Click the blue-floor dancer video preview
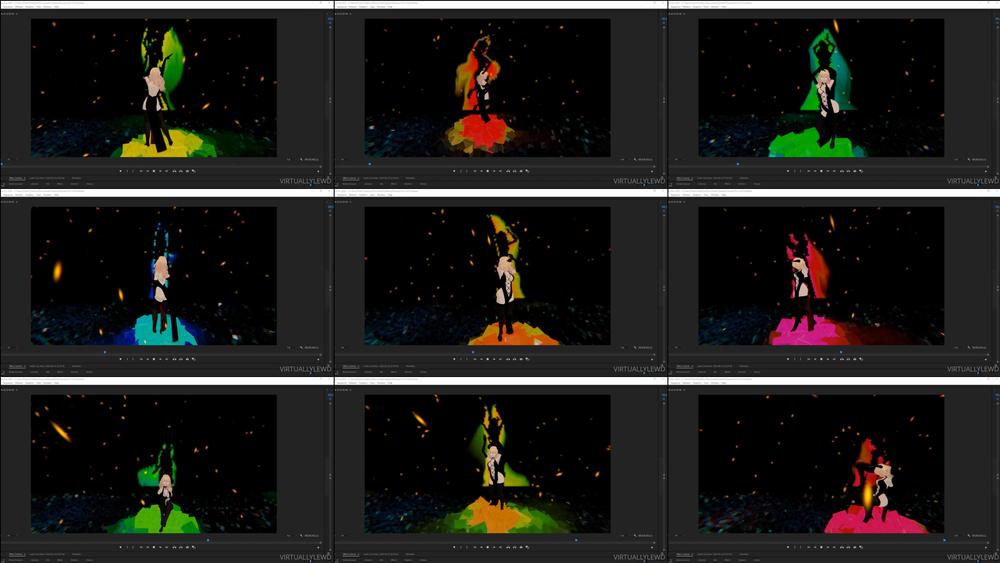The height and width of the screenshot is (563, 1000). [x=154, y=276]
